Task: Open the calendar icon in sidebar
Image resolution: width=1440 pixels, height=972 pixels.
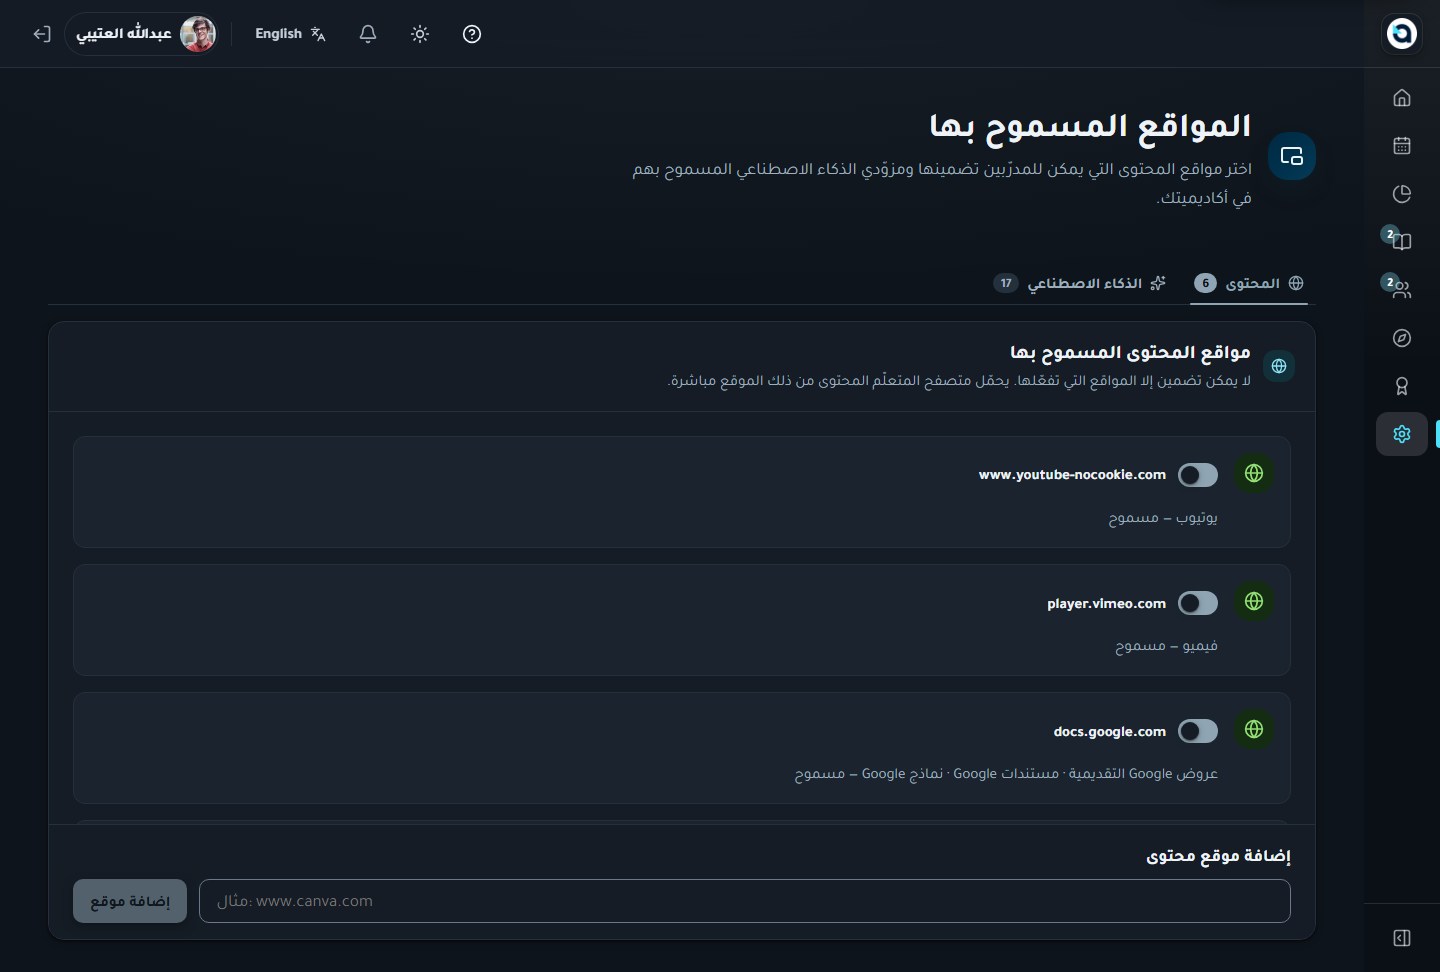Action: (1402, 146)
